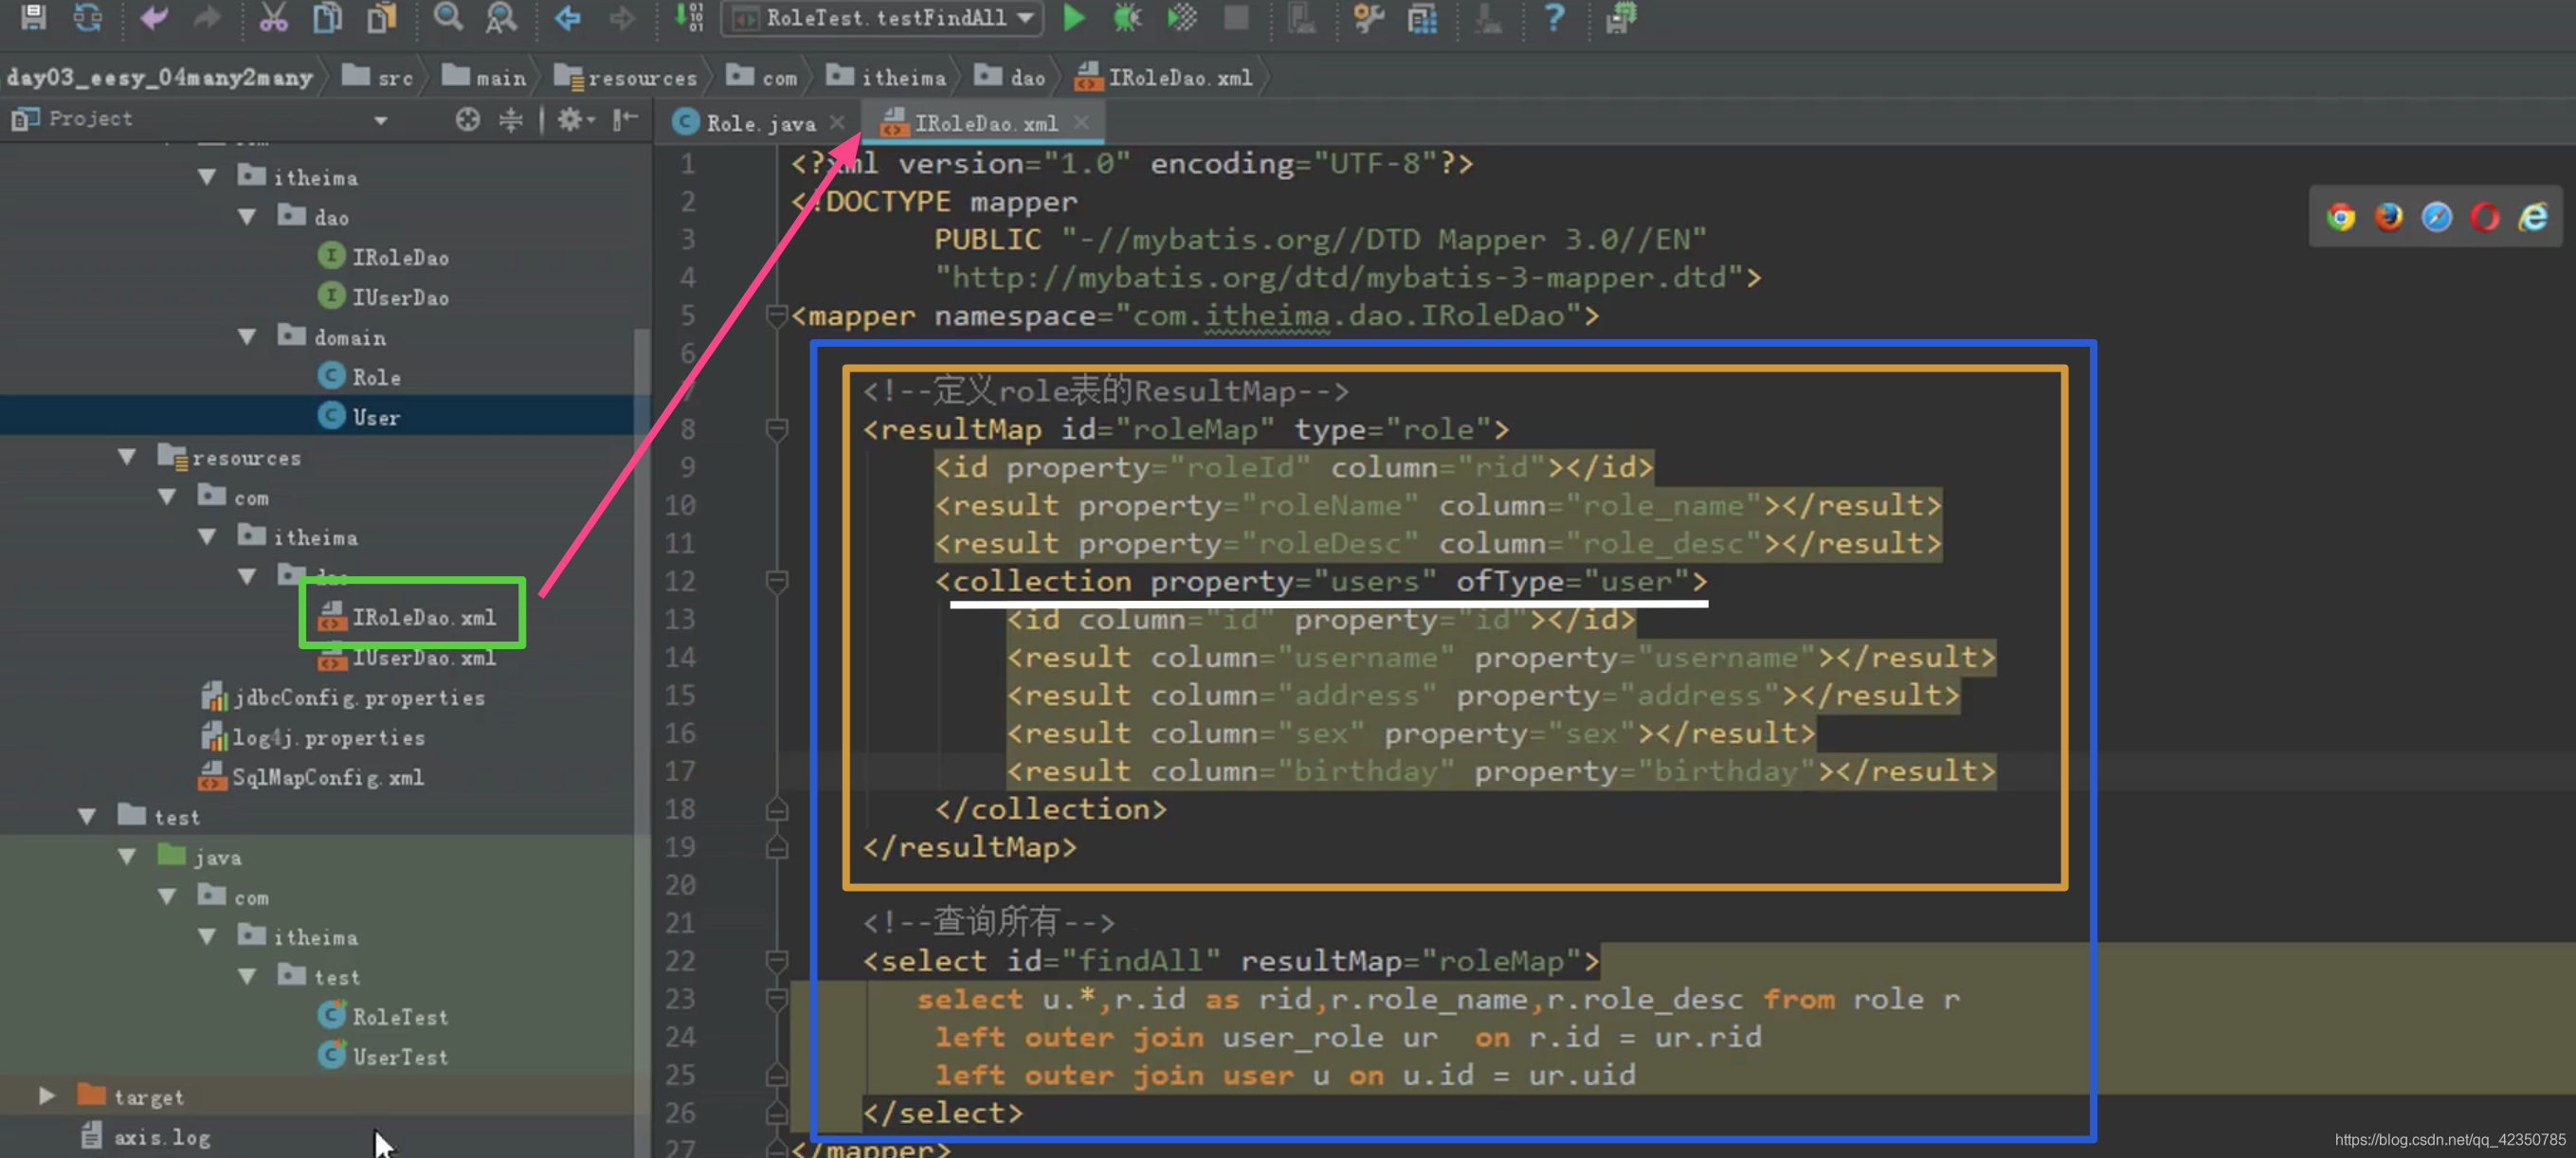Click the Cut scissors icon
Screen dimensions: 2576x1158
click(x=273, y=17)
